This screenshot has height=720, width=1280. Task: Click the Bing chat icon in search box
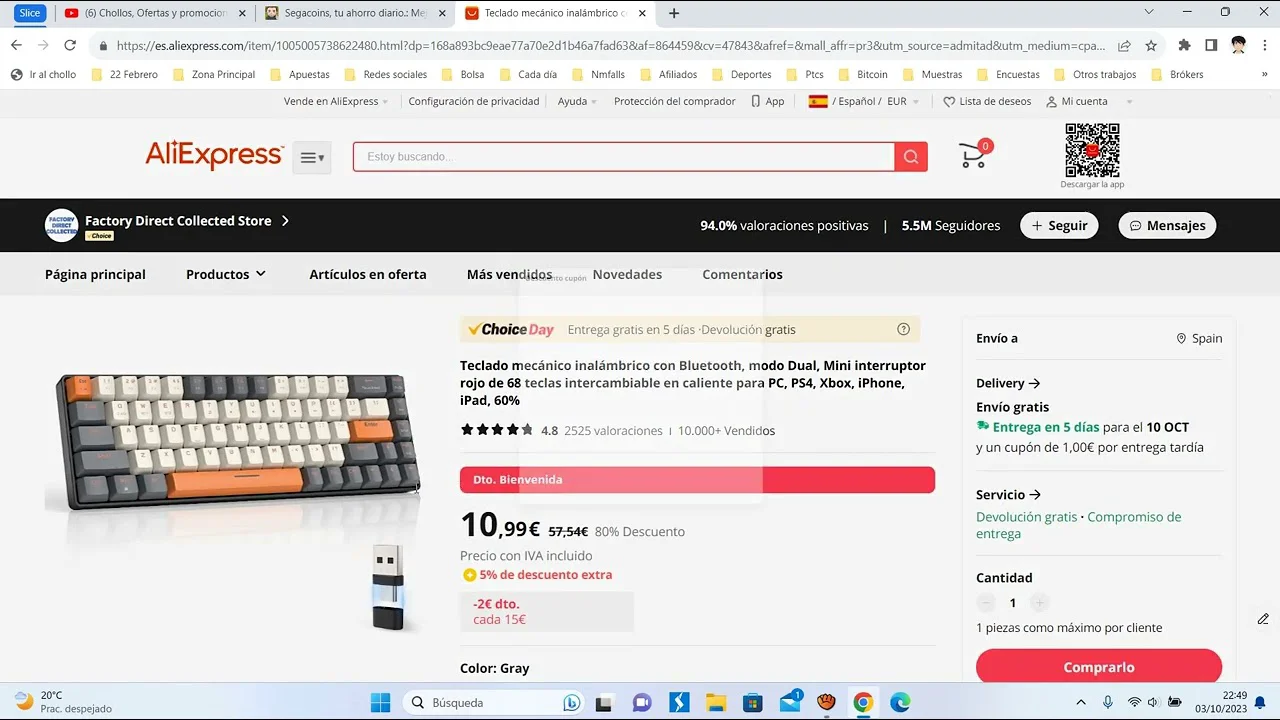click(x=572, y=702)
